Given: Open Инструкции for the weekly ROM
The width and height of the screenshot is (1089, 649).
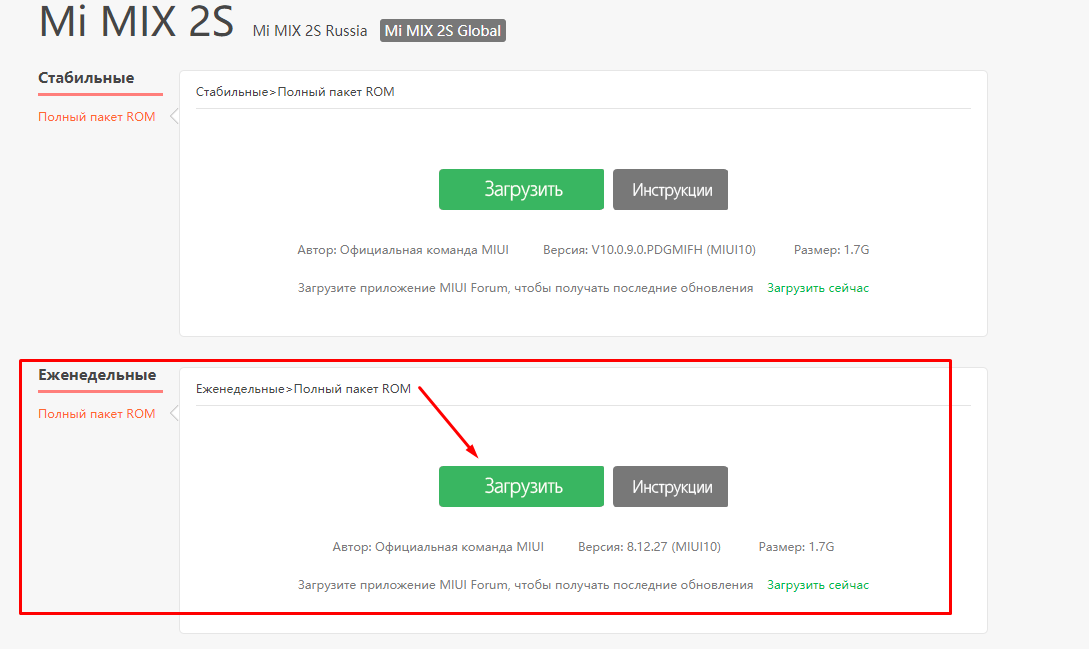Looking at the screenshot, I should click(x=670, y=487).
